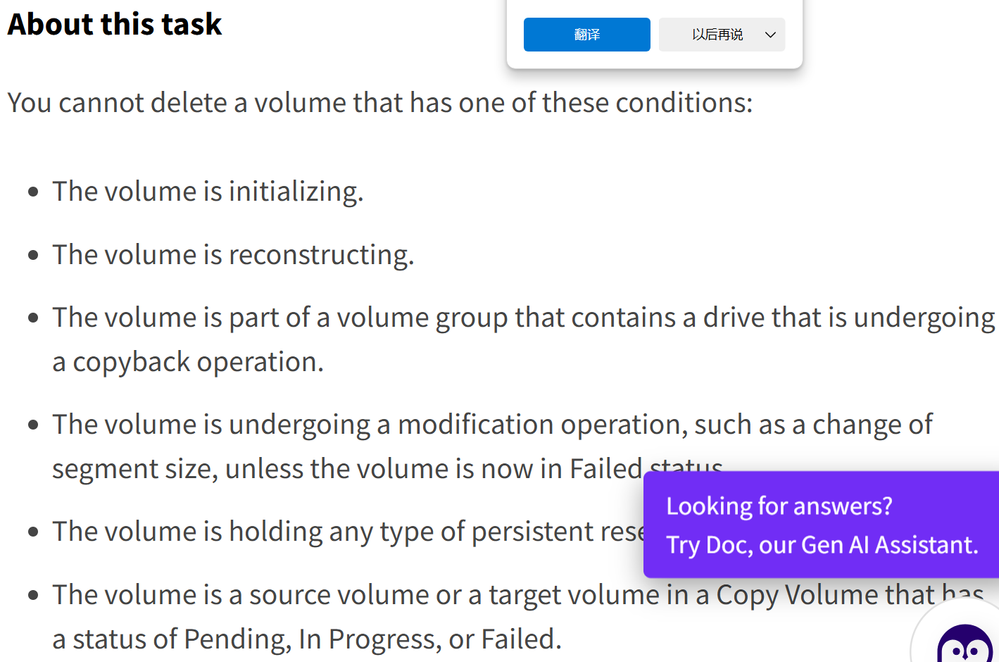The width and height of the screenshot is (999, 662).
Task: Click the About this task heading
Action: [x=115, y=24]
